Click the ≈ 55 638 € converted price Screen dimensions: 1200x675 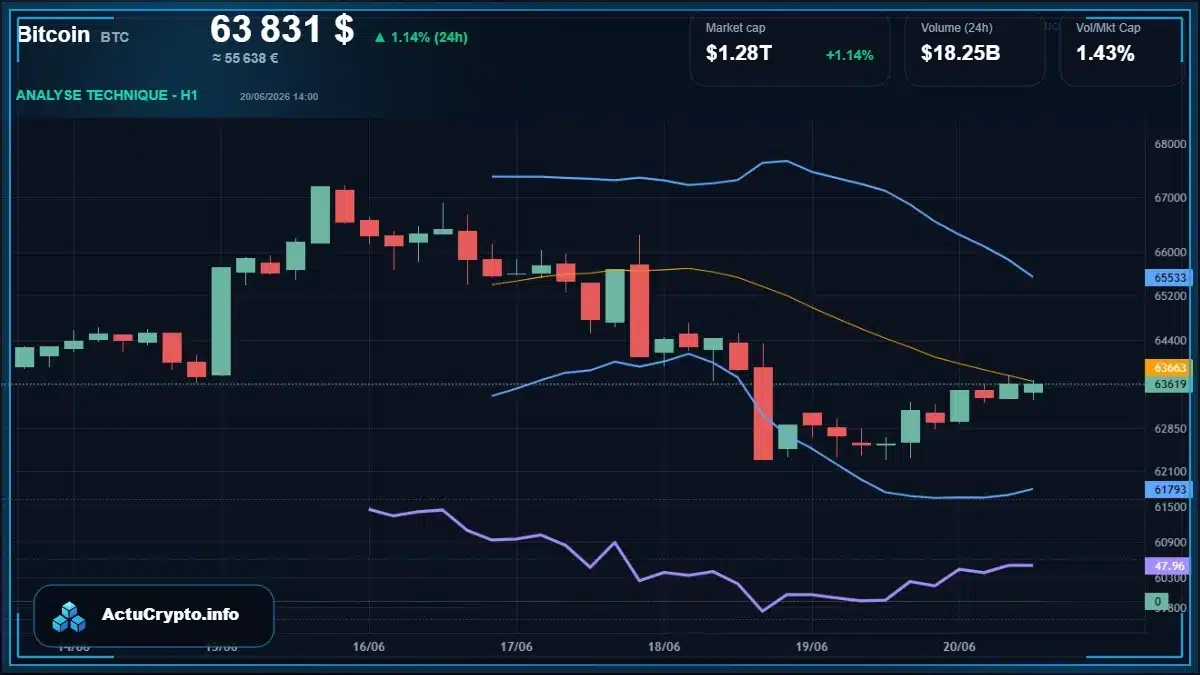245,58
